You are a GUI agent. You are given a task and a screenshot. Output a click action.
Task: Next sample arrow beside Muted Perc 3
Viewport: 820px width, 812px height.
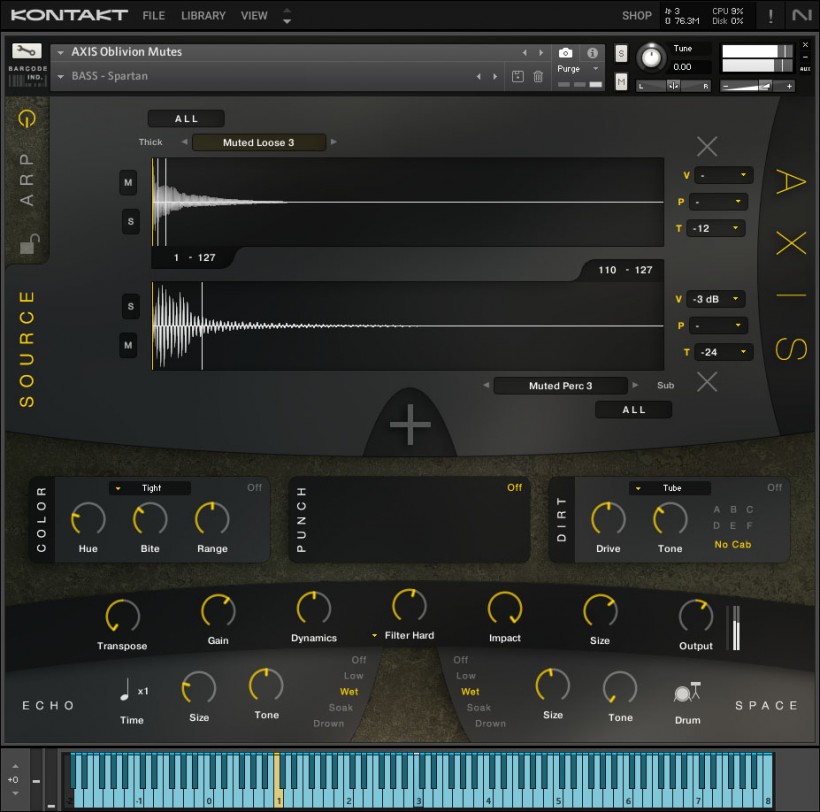635,385
